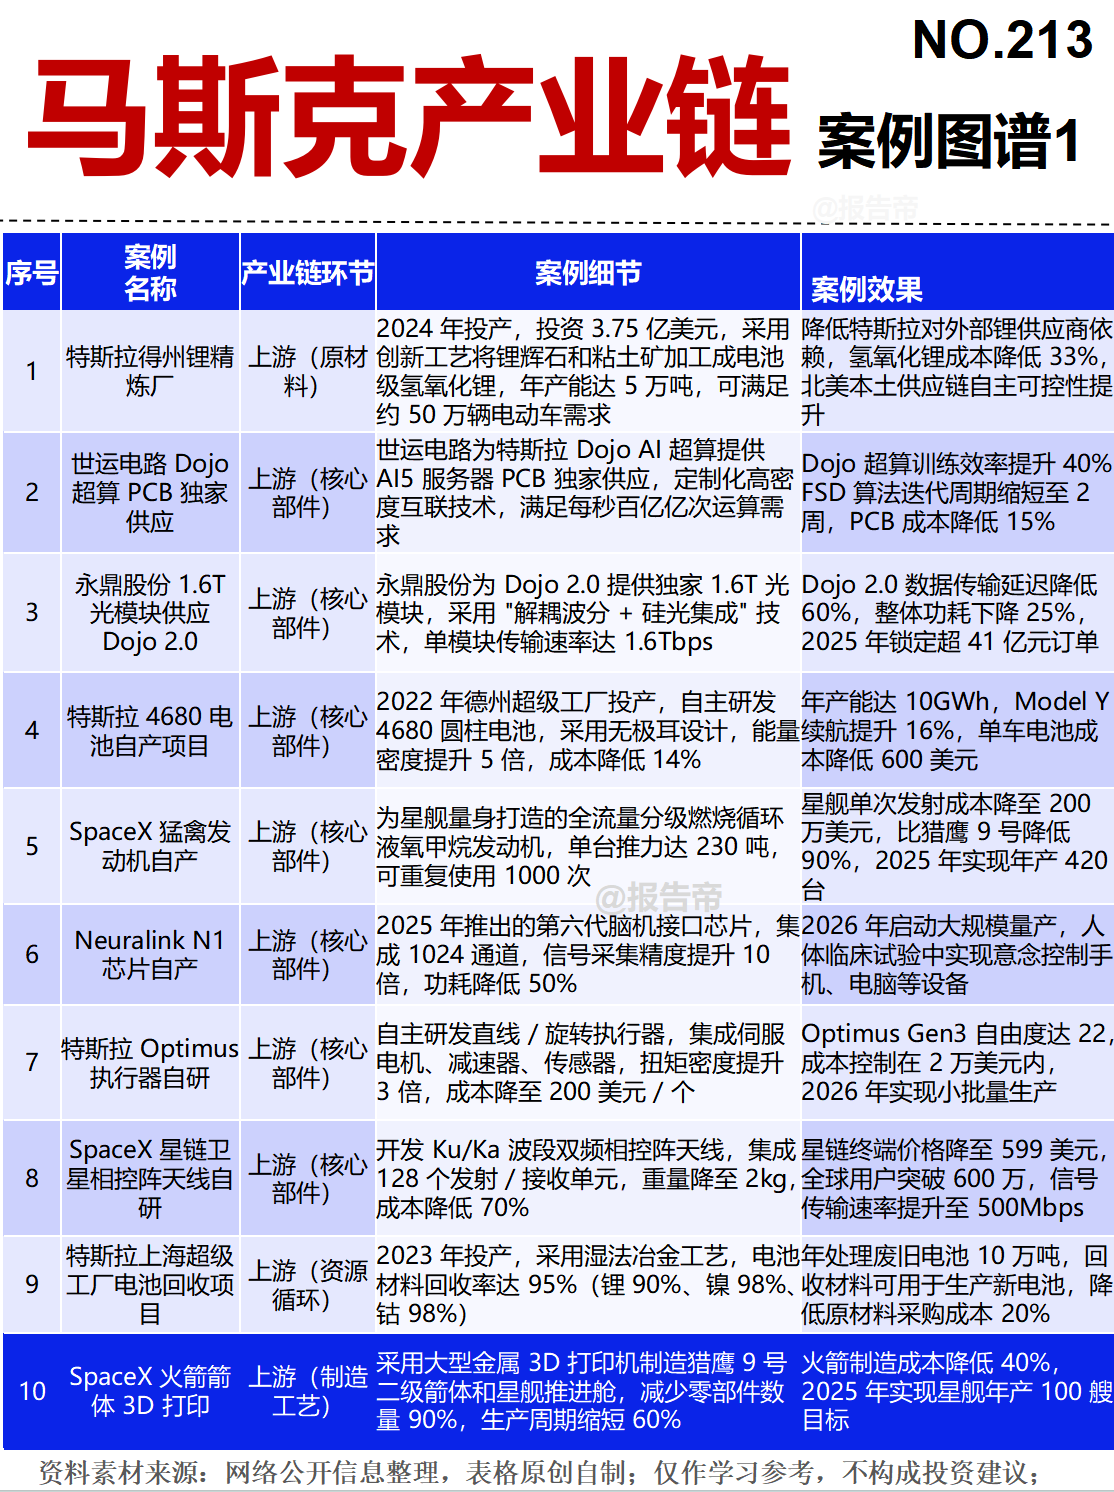
Task: Select the 特斯拉上海超级工厂电池回收项目 cell
Action: point(150,1284)
